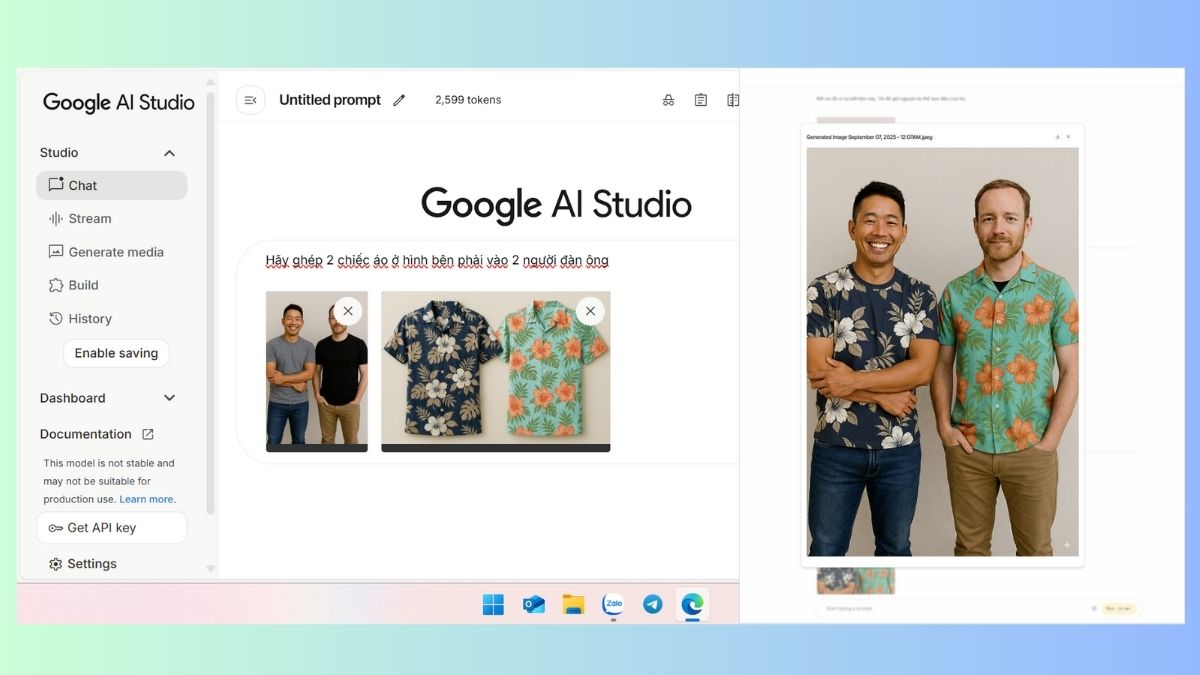The height and width of the screenshot is (675, 1200).
Task: Open File Explorer from the taskbar
Action: click(573, 604)
